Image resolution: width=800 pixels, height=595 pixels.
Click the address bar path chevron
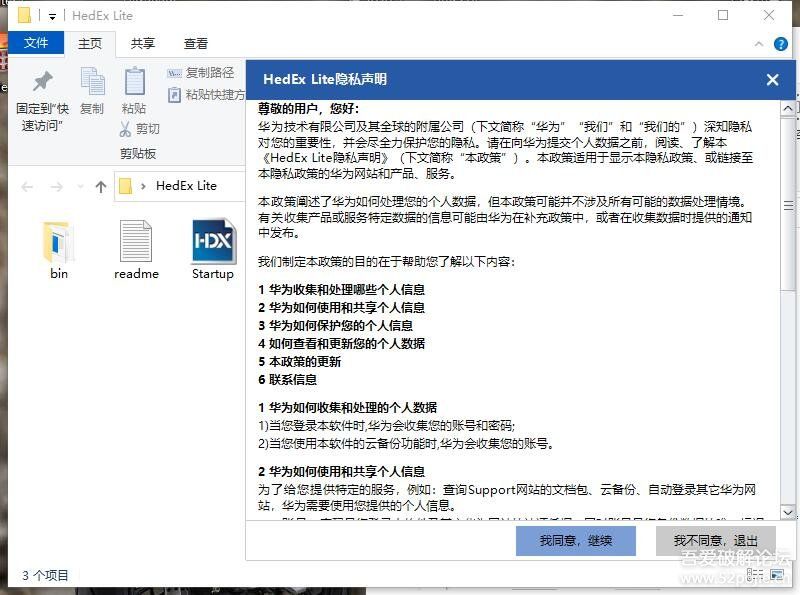click(143, 186)
